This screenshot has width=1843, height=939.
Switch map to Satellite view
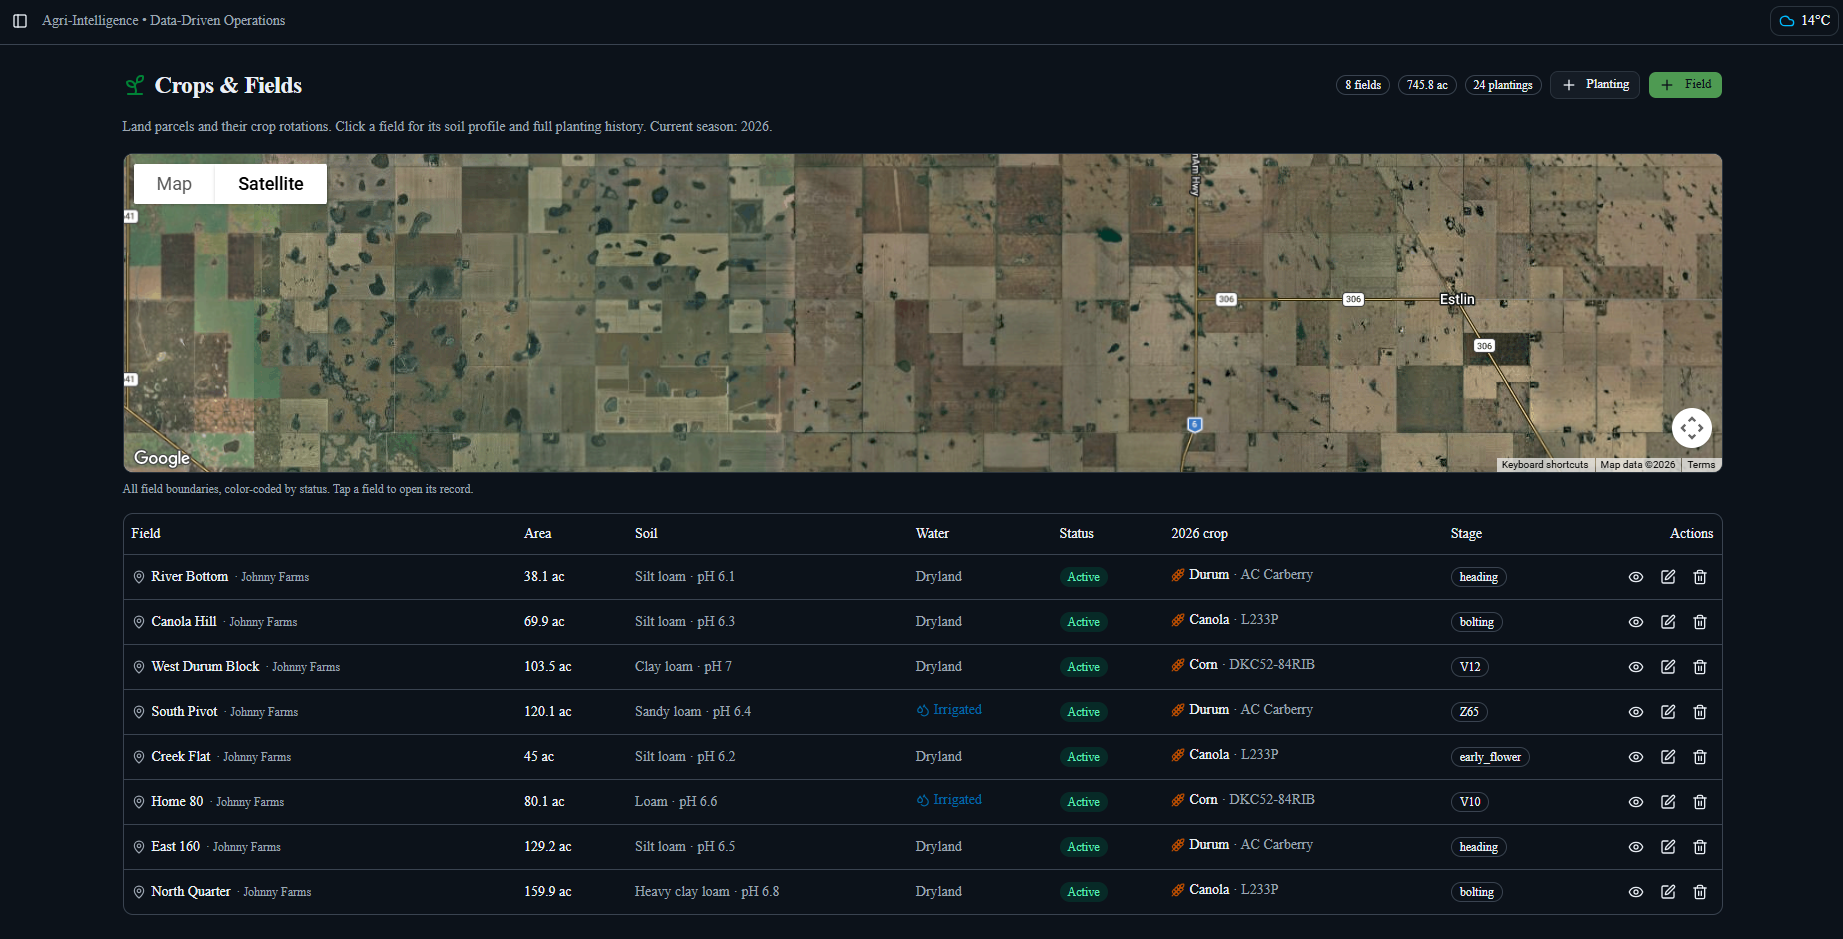pyautogui.click(x=271, y=184)
